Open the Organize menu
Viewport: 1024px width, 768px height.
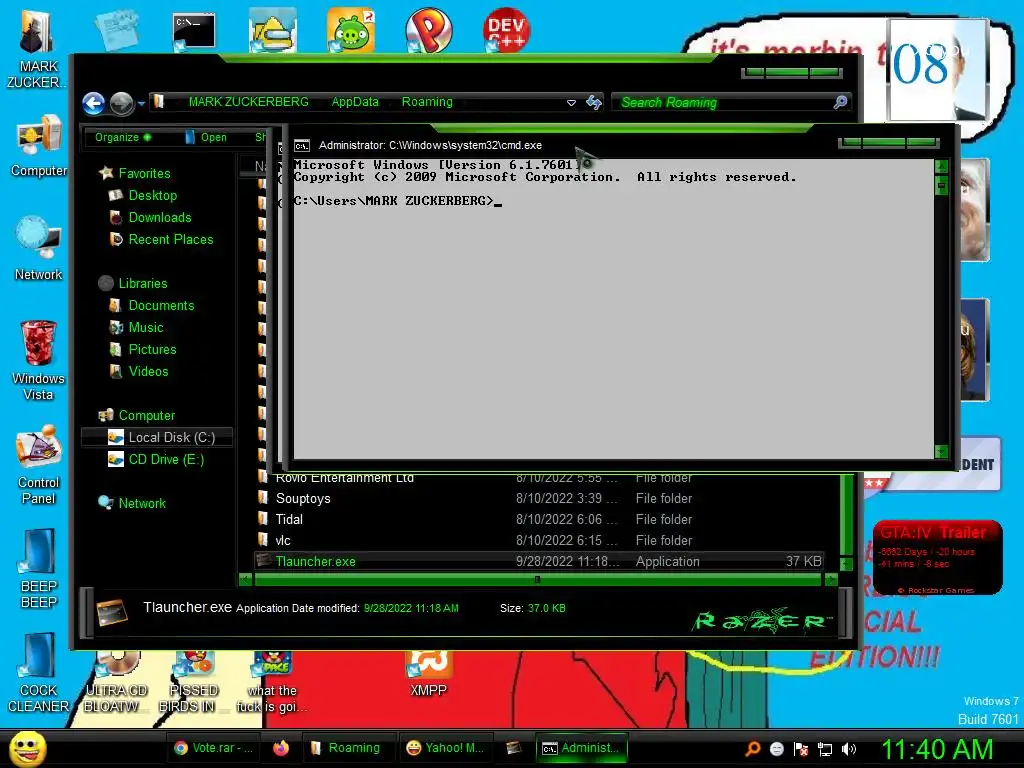(122, 137)
